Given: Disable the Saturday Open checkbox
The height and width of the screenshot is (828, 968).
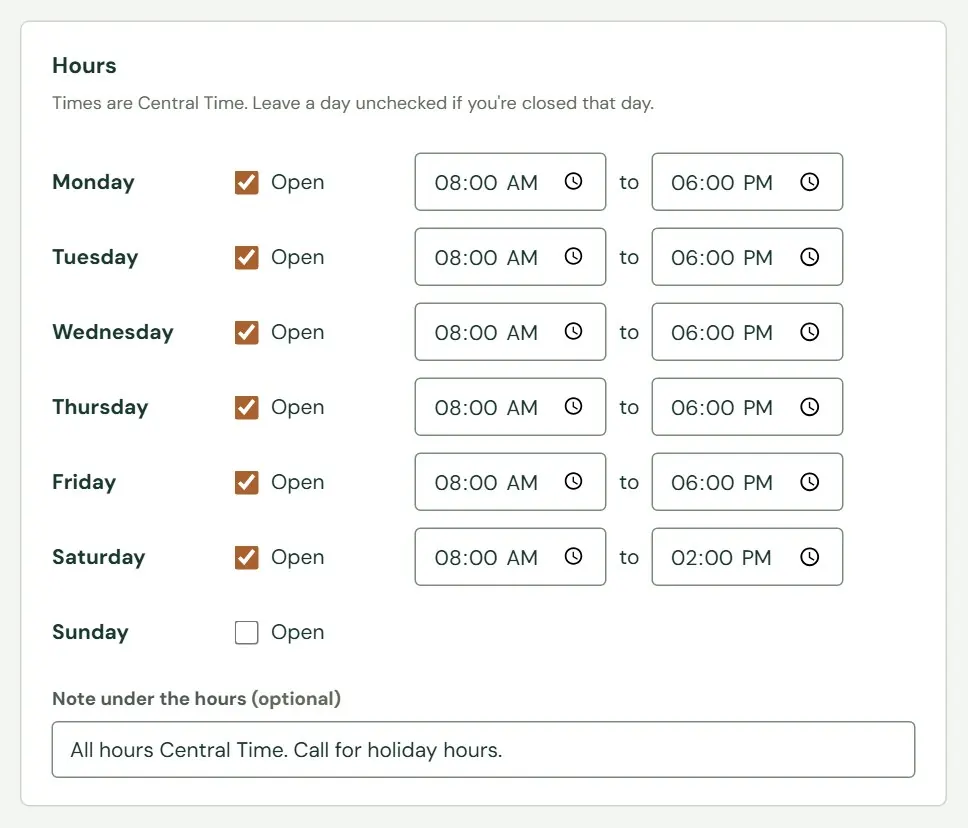Looking at the screenshot, I should click(x=246, y=557).
